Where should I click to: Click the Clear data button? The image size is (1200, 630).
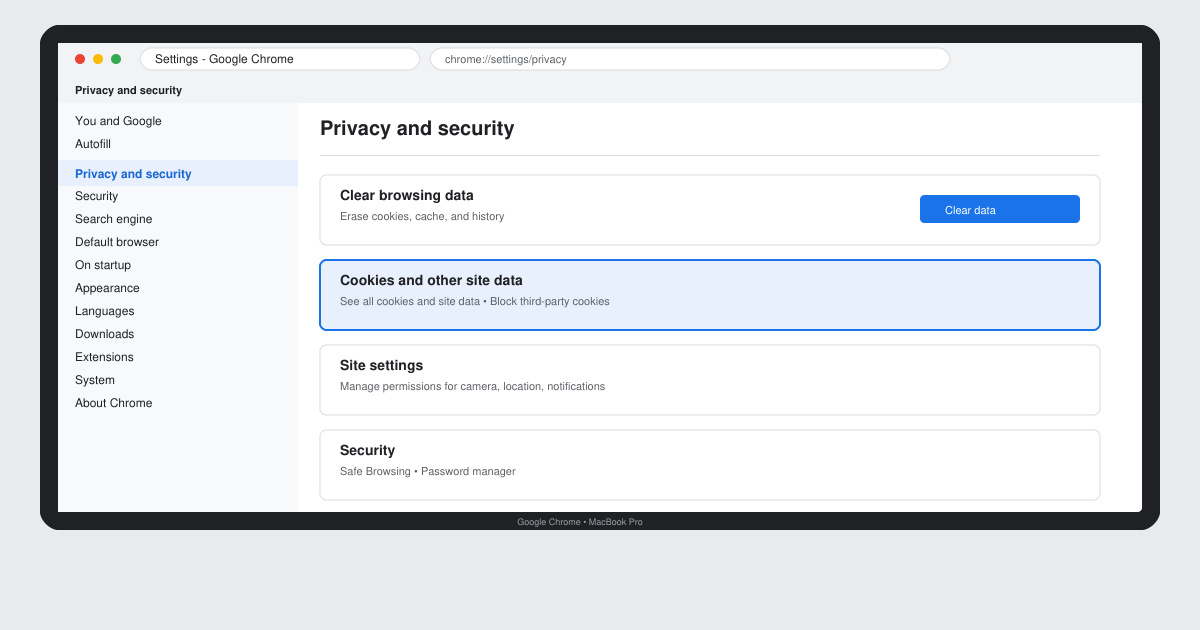[1000, 209]
